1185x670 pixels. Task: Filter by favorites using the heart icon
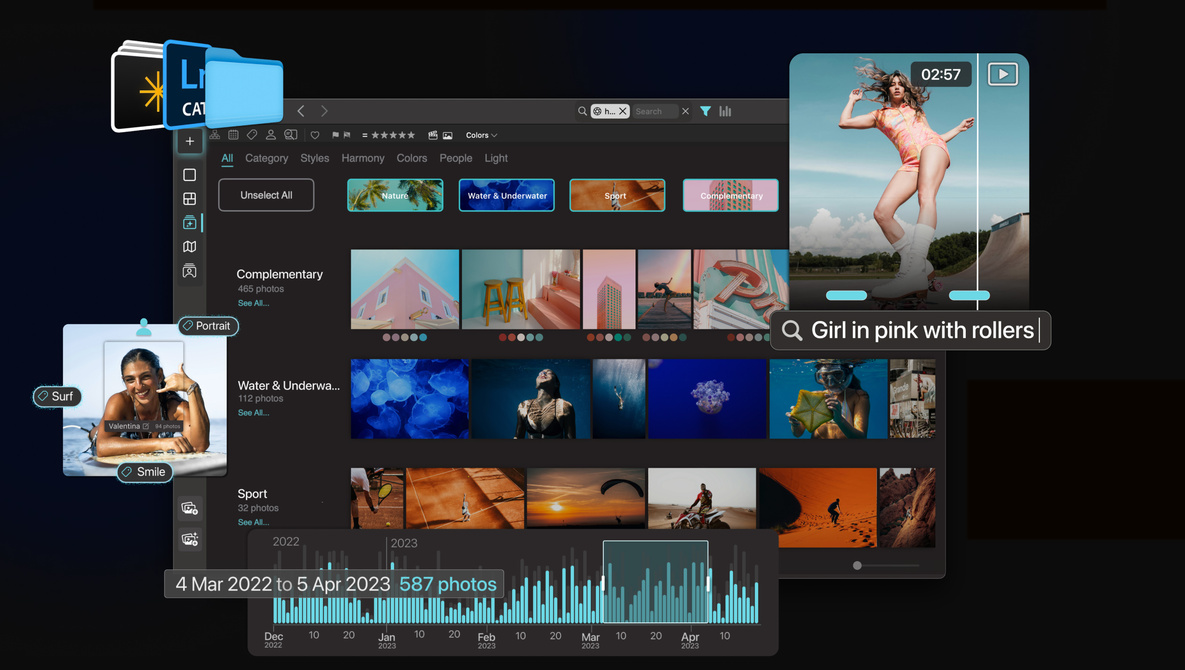(x=314, y=135)
